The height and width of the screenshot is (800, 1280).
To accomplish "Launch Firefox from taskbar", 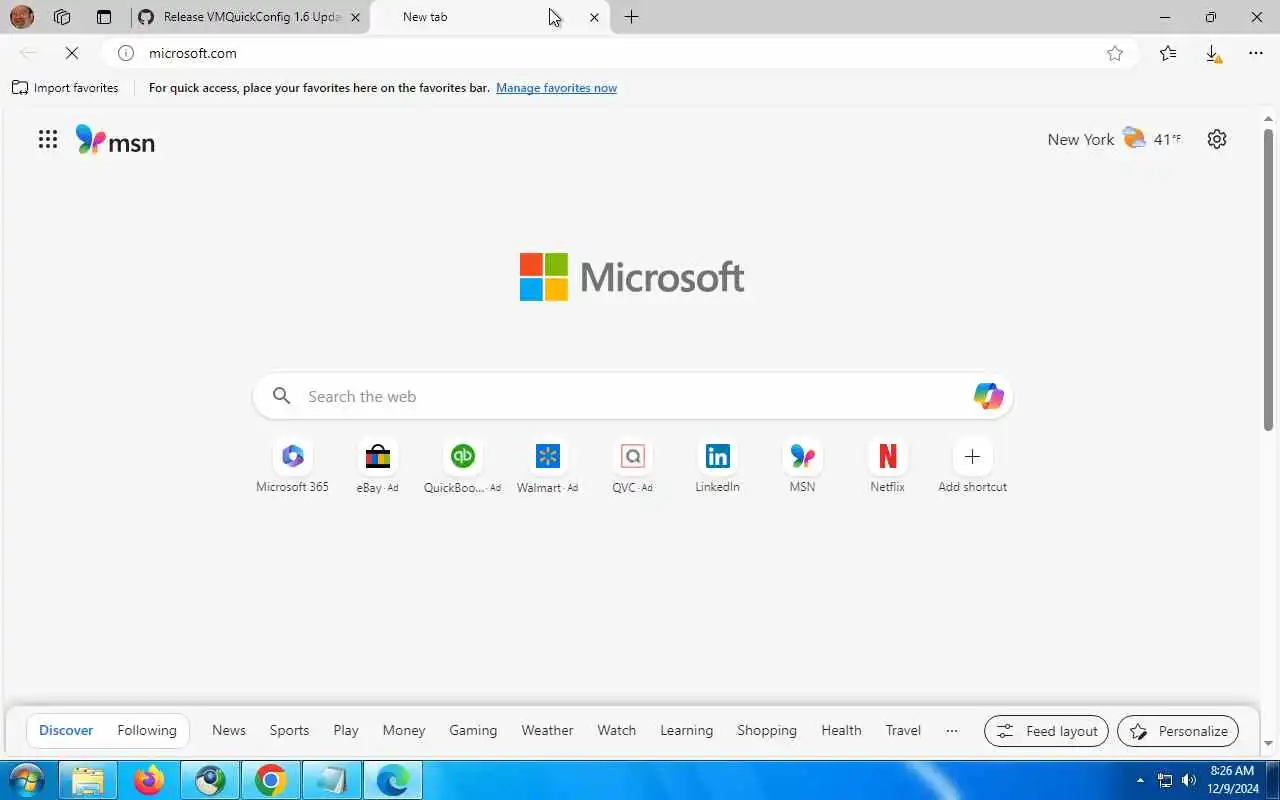I will pyautogui.click(x=149, y=780).
